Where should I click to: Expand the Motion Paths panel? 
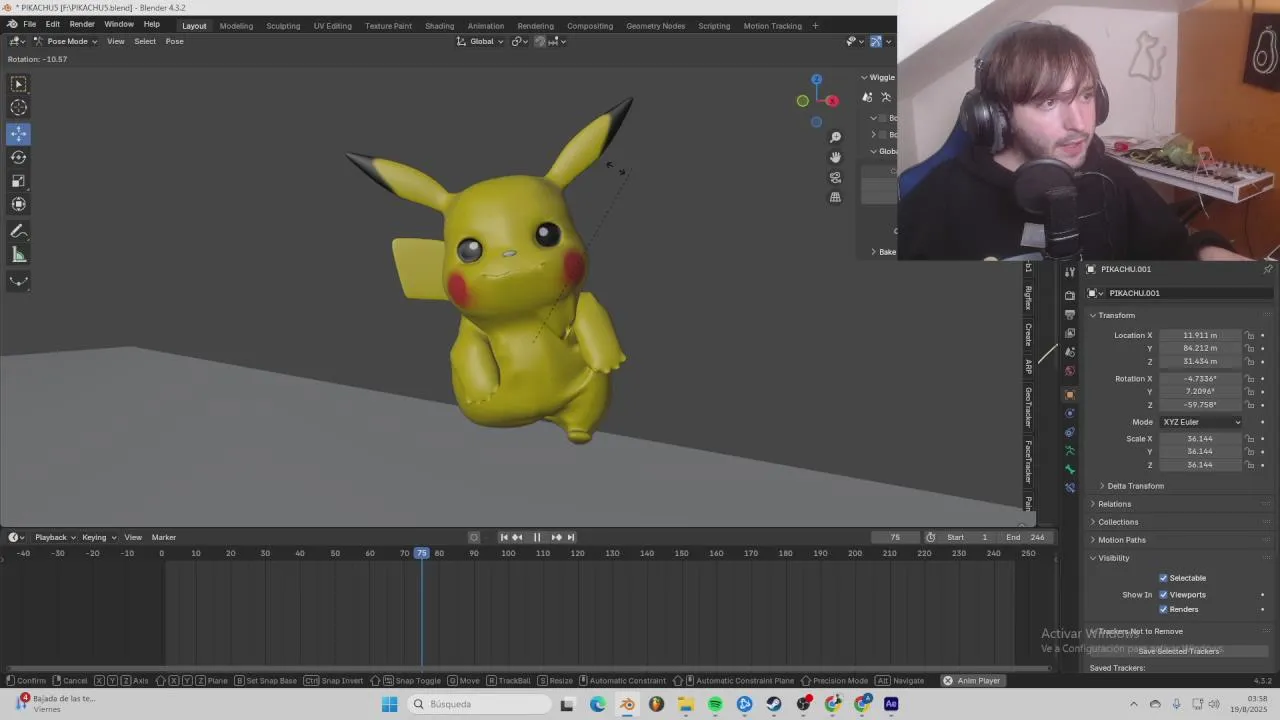pyautogui.click(x=1121, y=540)
